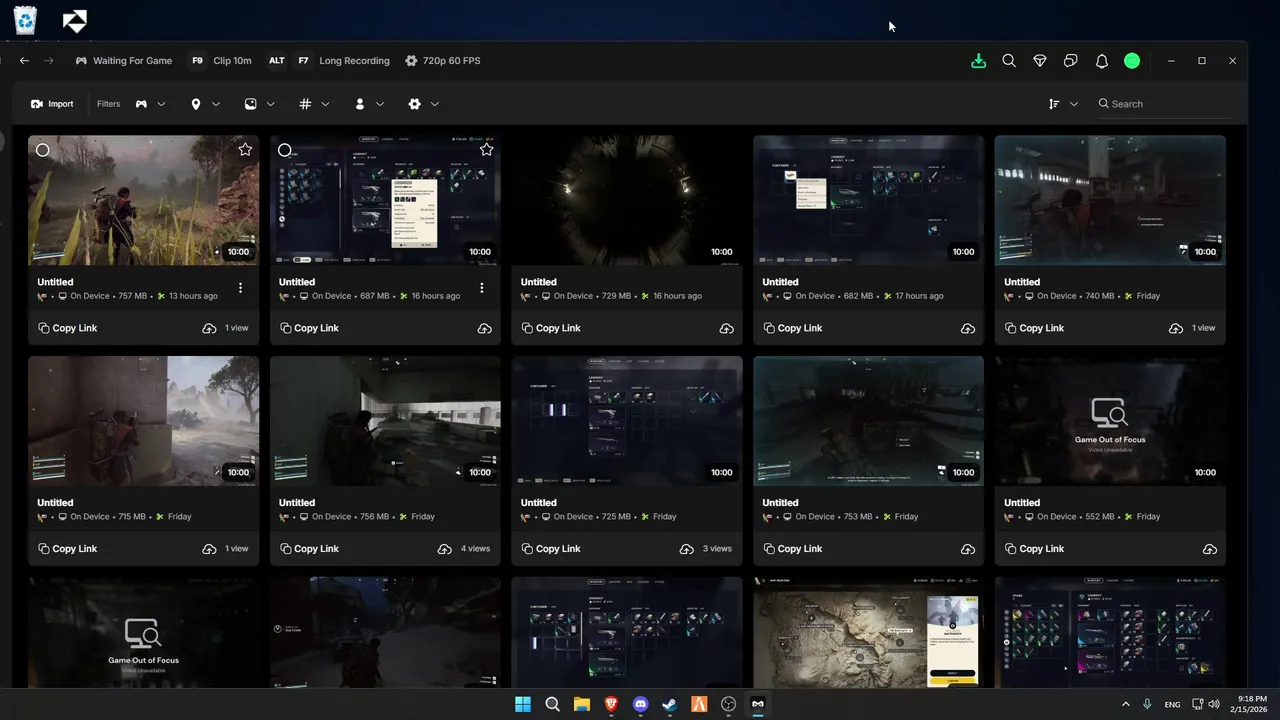Upload the 753 MB clip to cloud

(x=968, y=549)
